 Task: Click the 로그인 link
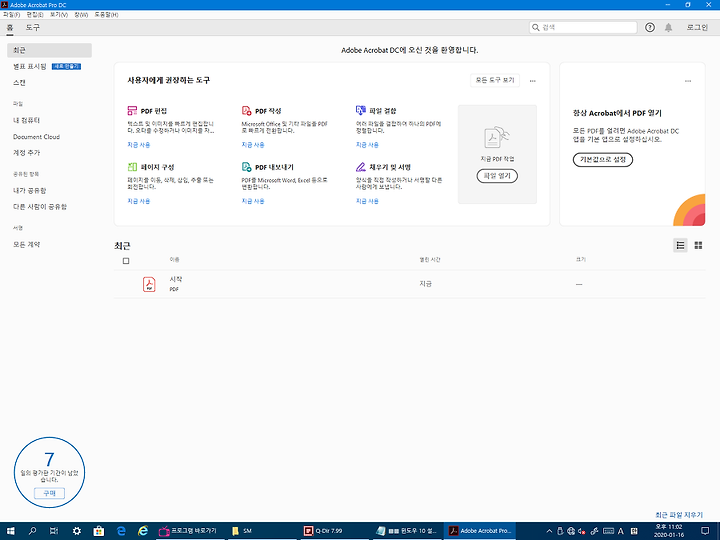pyautogui.click(x=697, y=28)
